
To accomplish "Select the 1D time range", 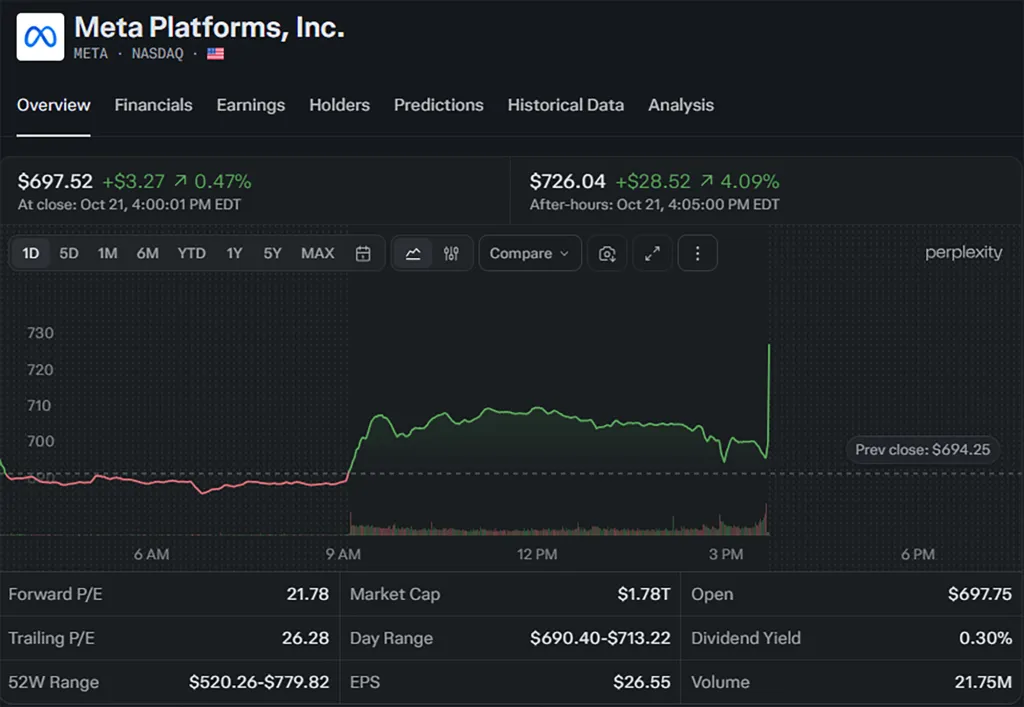I will (x=31, y=253).
